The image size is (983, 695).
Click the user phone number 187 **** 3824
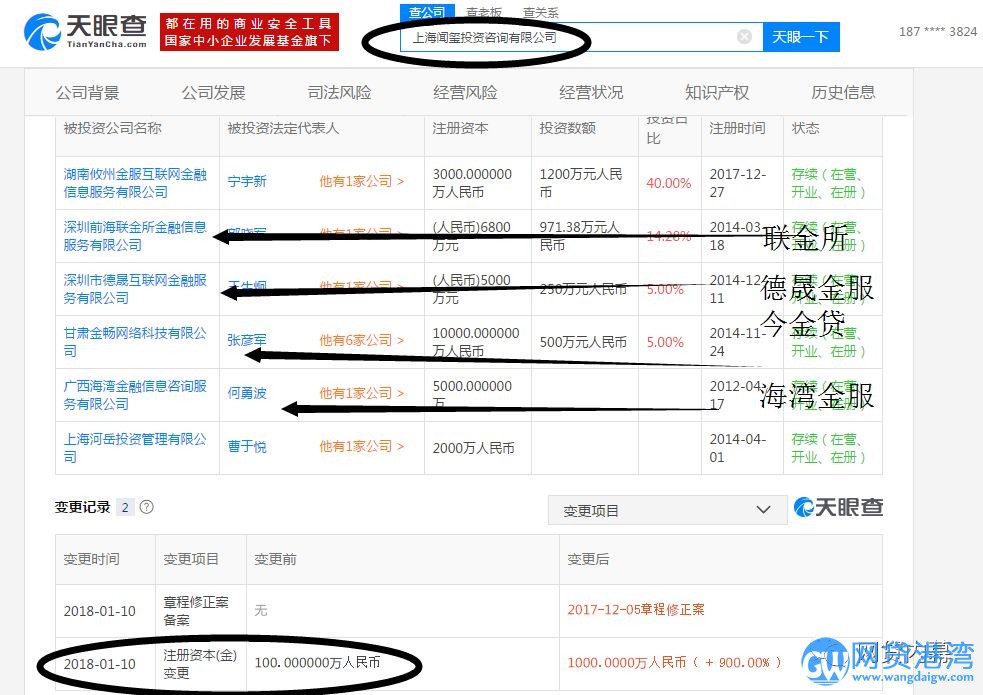pyautogui.click(x=937, y=31)
